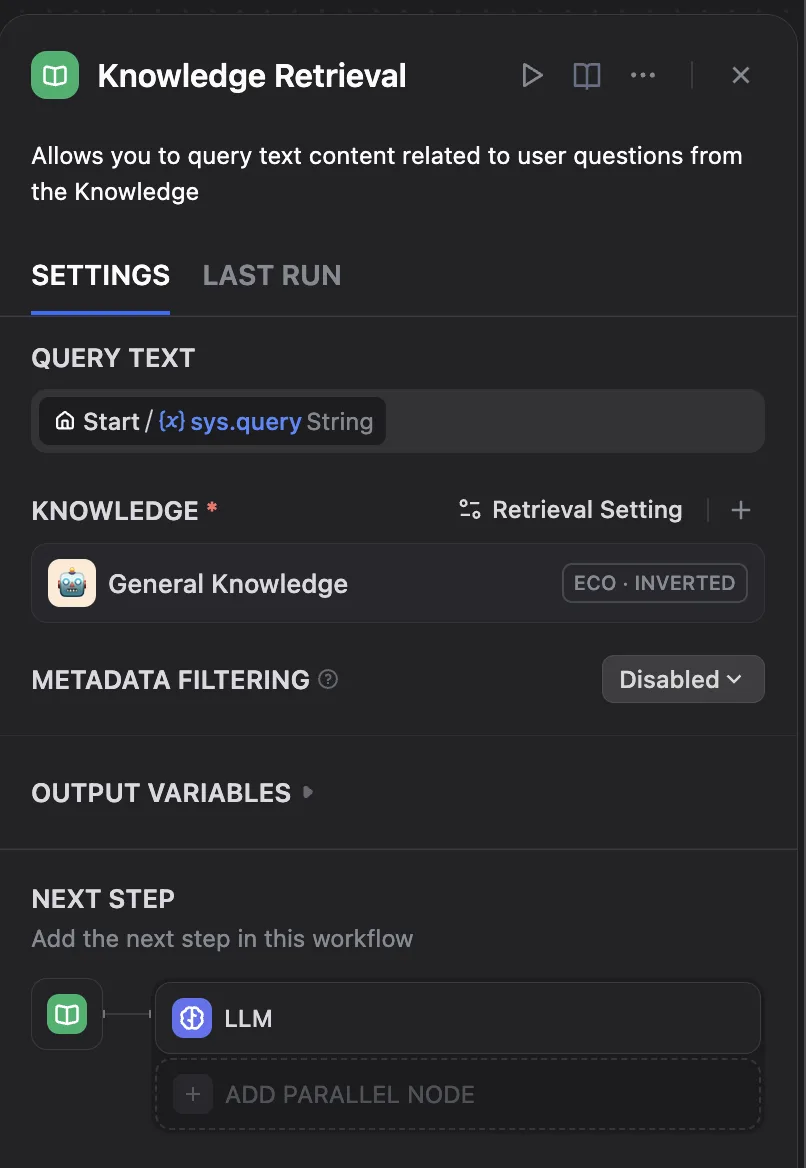This screenshot has height=1168, width=806.
Task: Select the LLM next step node
Action: tap(458, 1019)
